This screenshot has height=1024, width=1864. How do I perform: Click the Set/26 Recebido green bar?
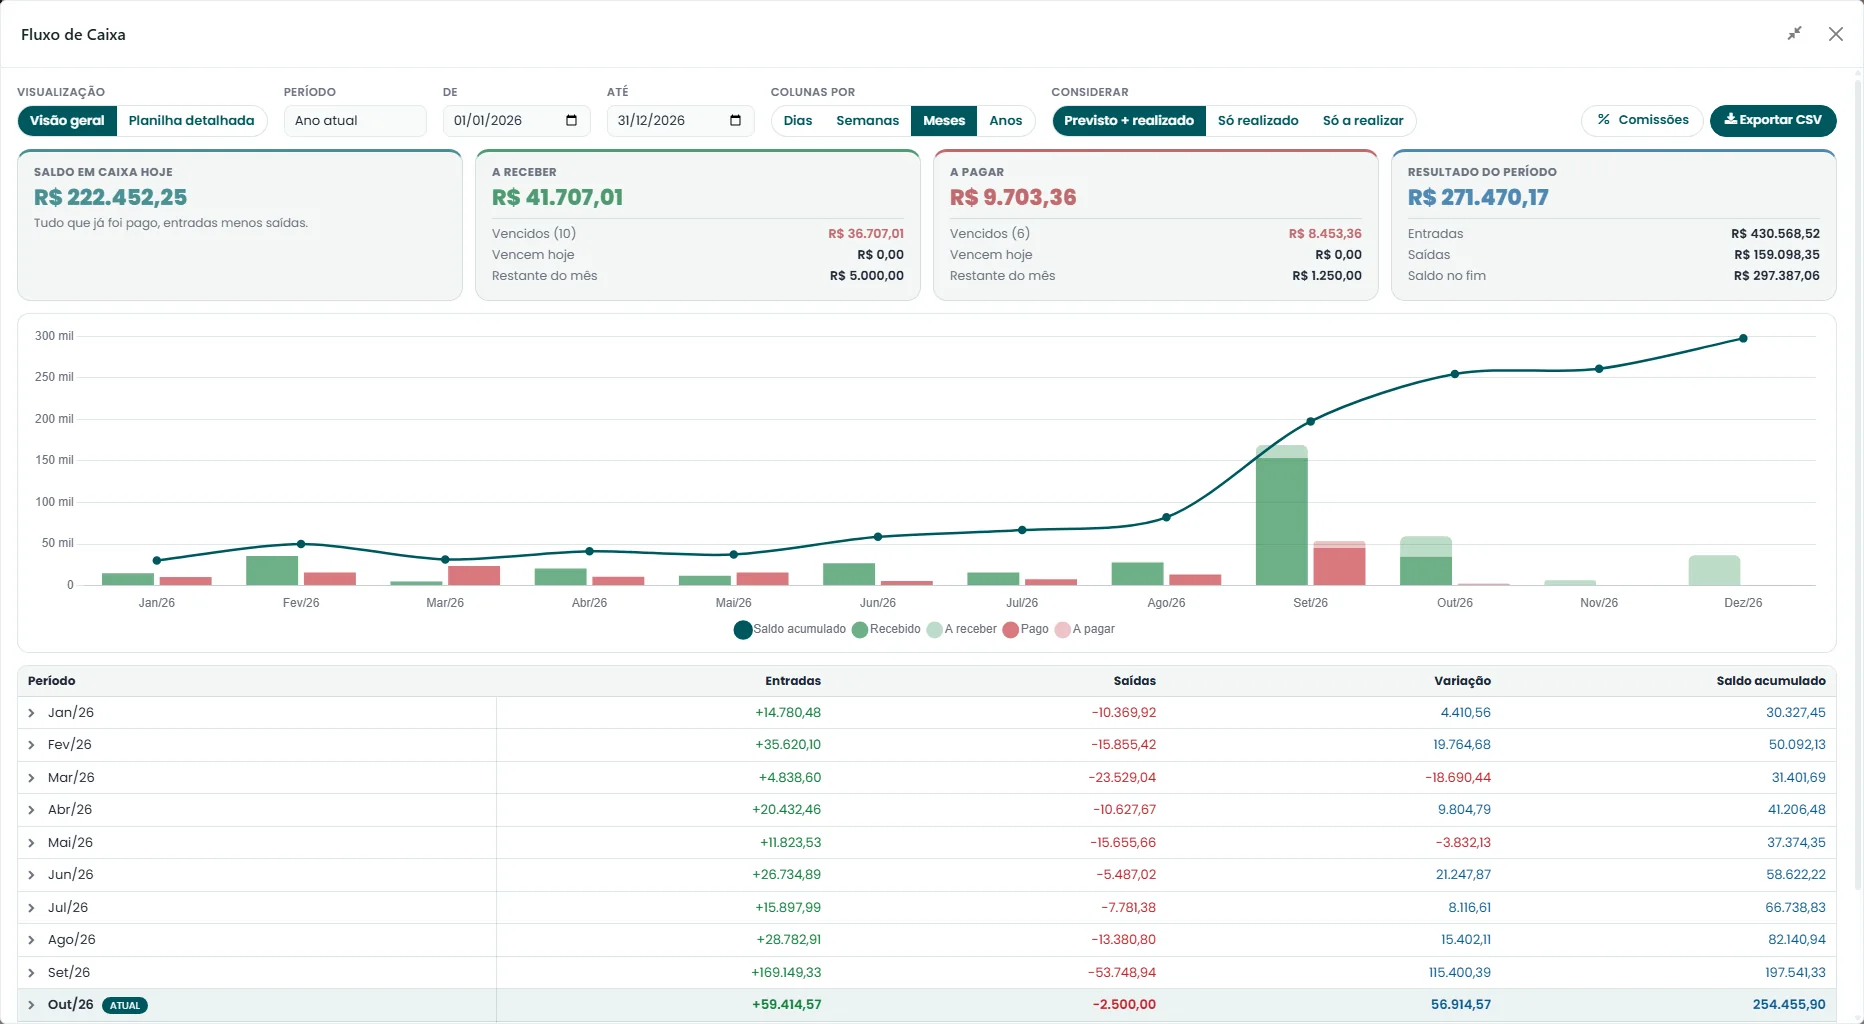(x=1282, y=521)
